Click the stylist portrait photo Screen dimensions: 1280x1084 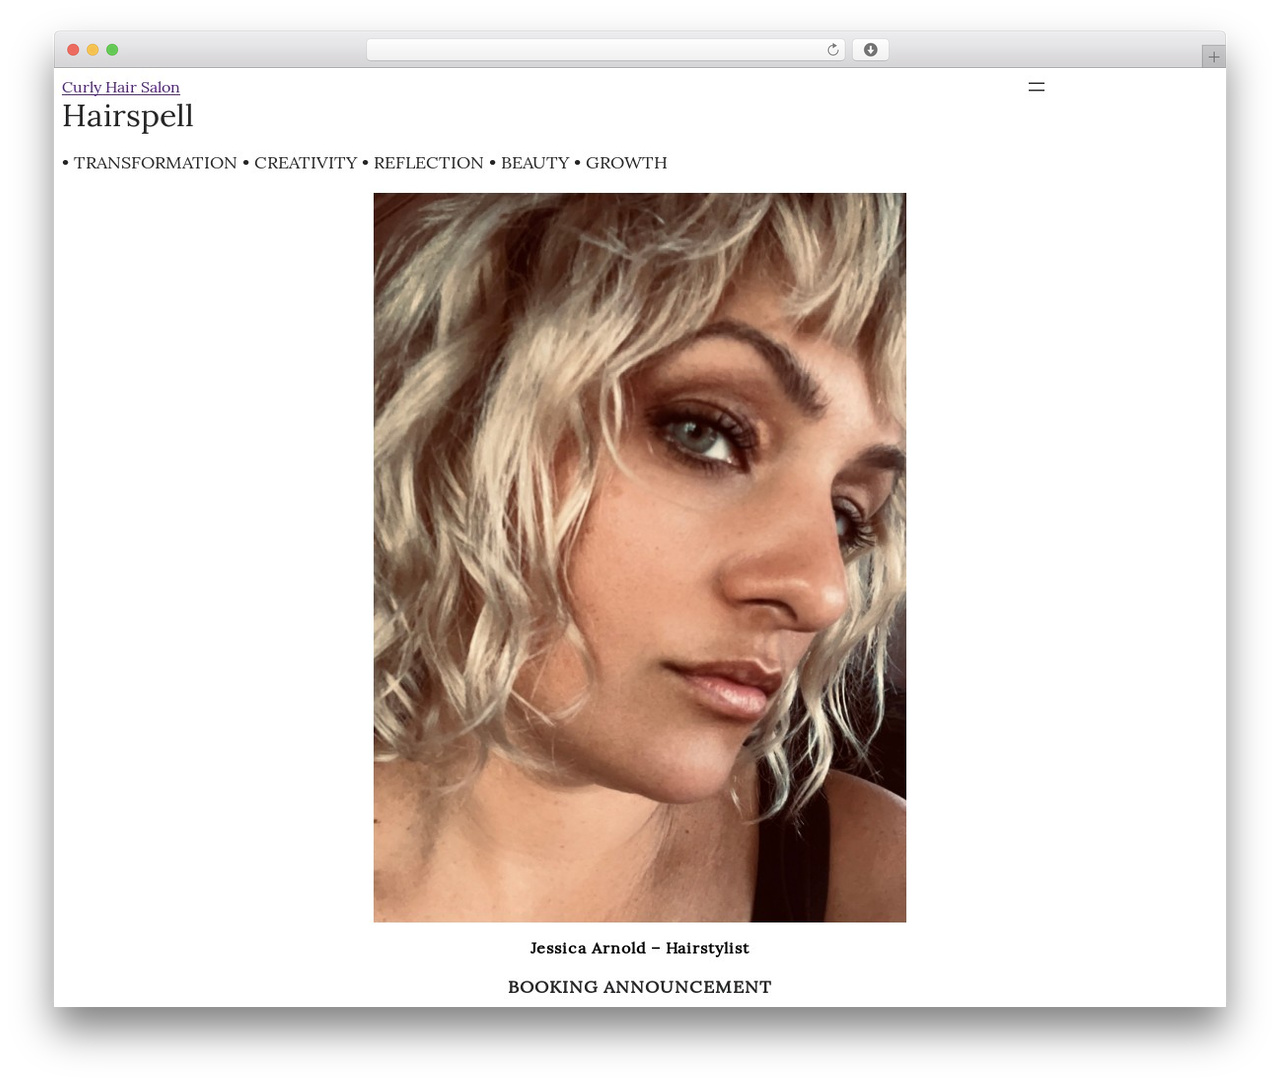(x=640, y=557)
